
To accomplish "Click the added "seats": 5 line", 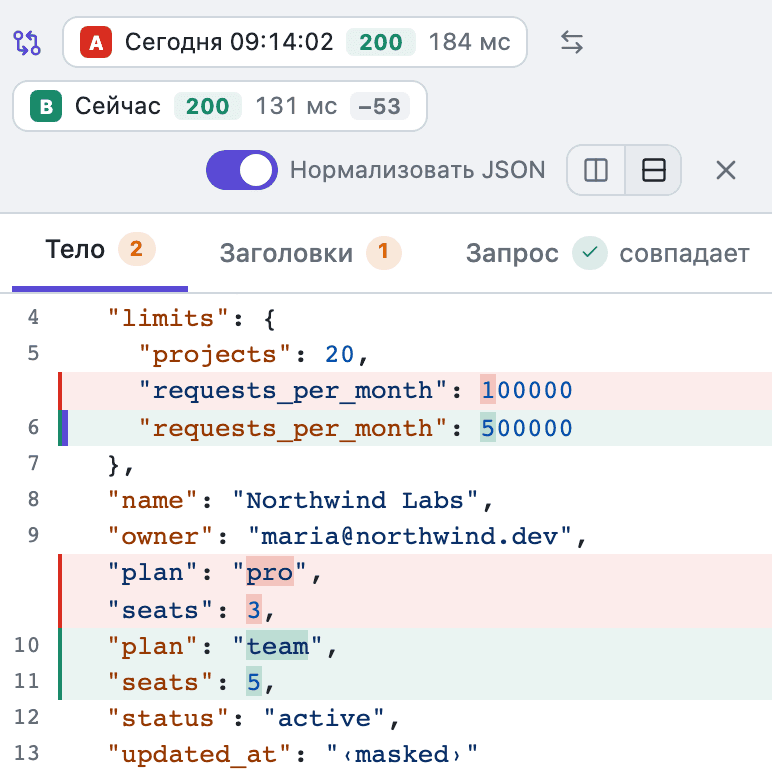I will (415, 682).
